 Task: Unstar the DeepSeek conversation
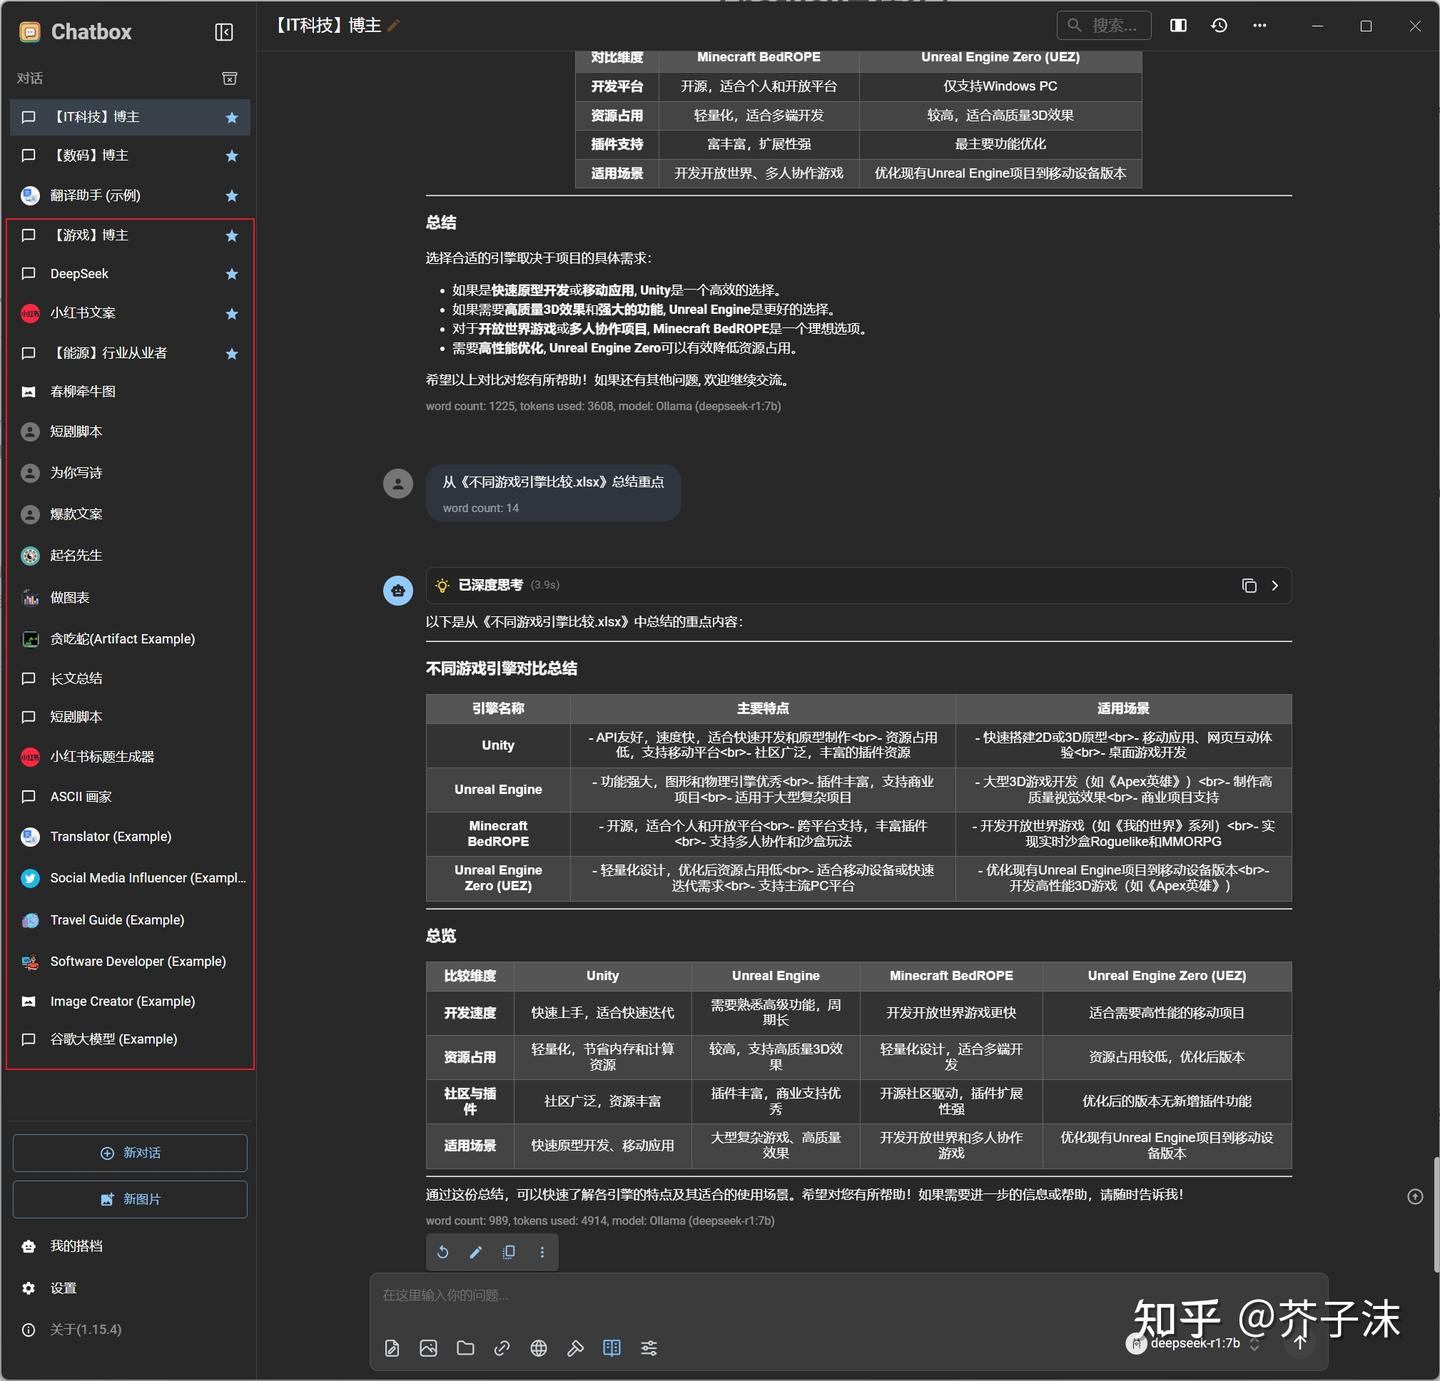pos(231,274)
